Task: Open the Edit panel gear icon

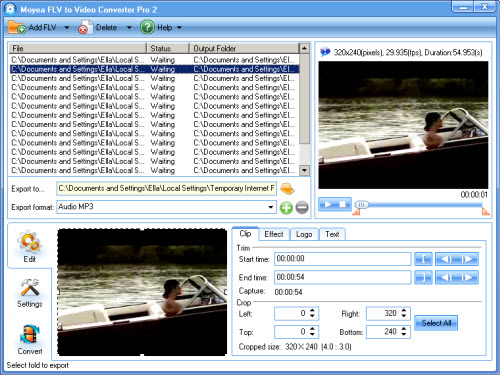Action: coord(29,242)
